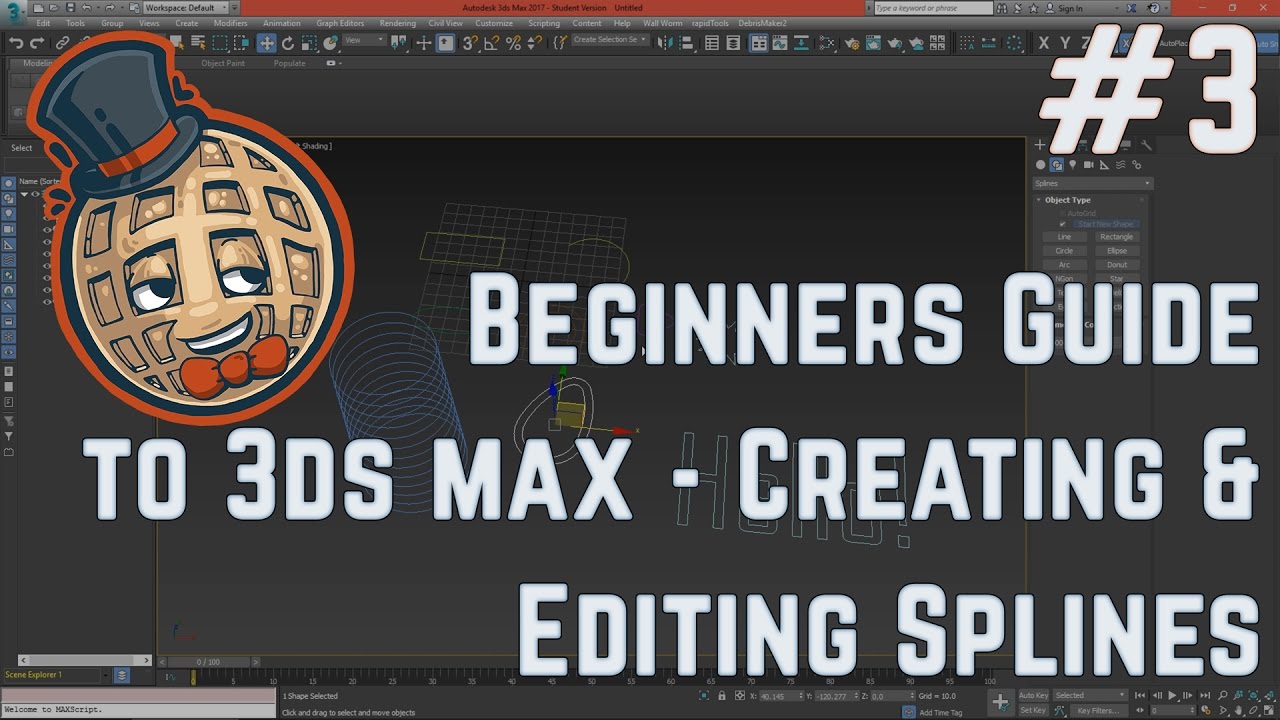Click the time slider showing 0 / 100

pyautogui.click(x=207, y=662)
